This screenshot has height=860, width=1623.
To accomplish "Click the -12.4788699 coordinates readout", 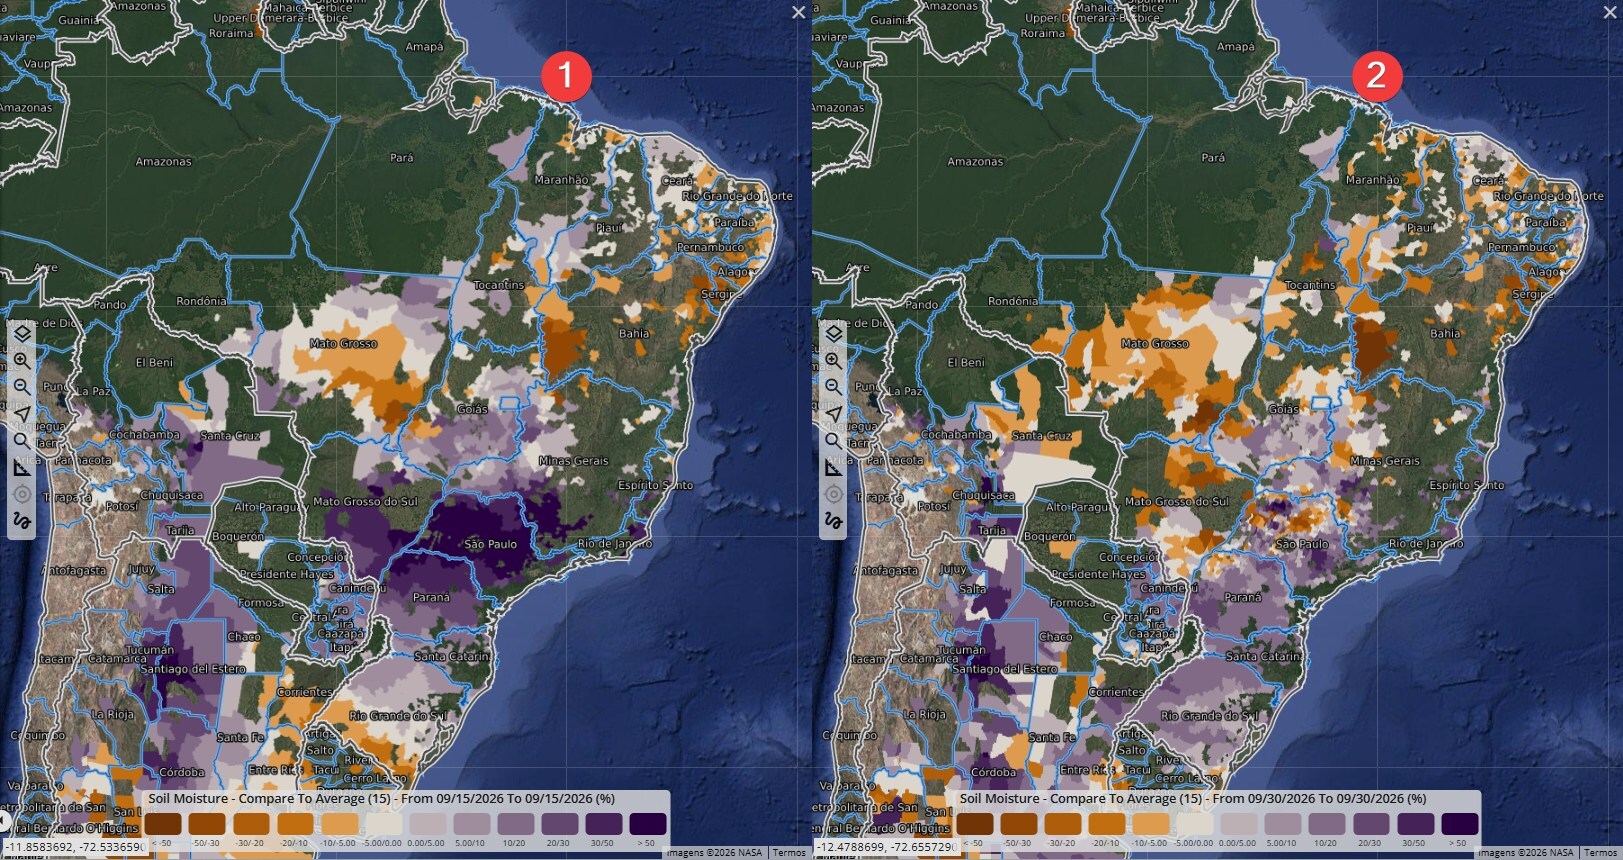I will coord(885,847).
